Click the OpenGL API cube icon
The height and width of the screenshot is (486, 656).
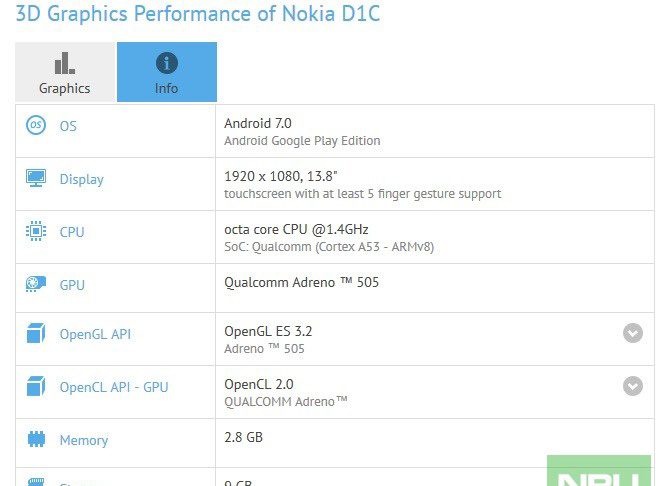tap(36, 334)
